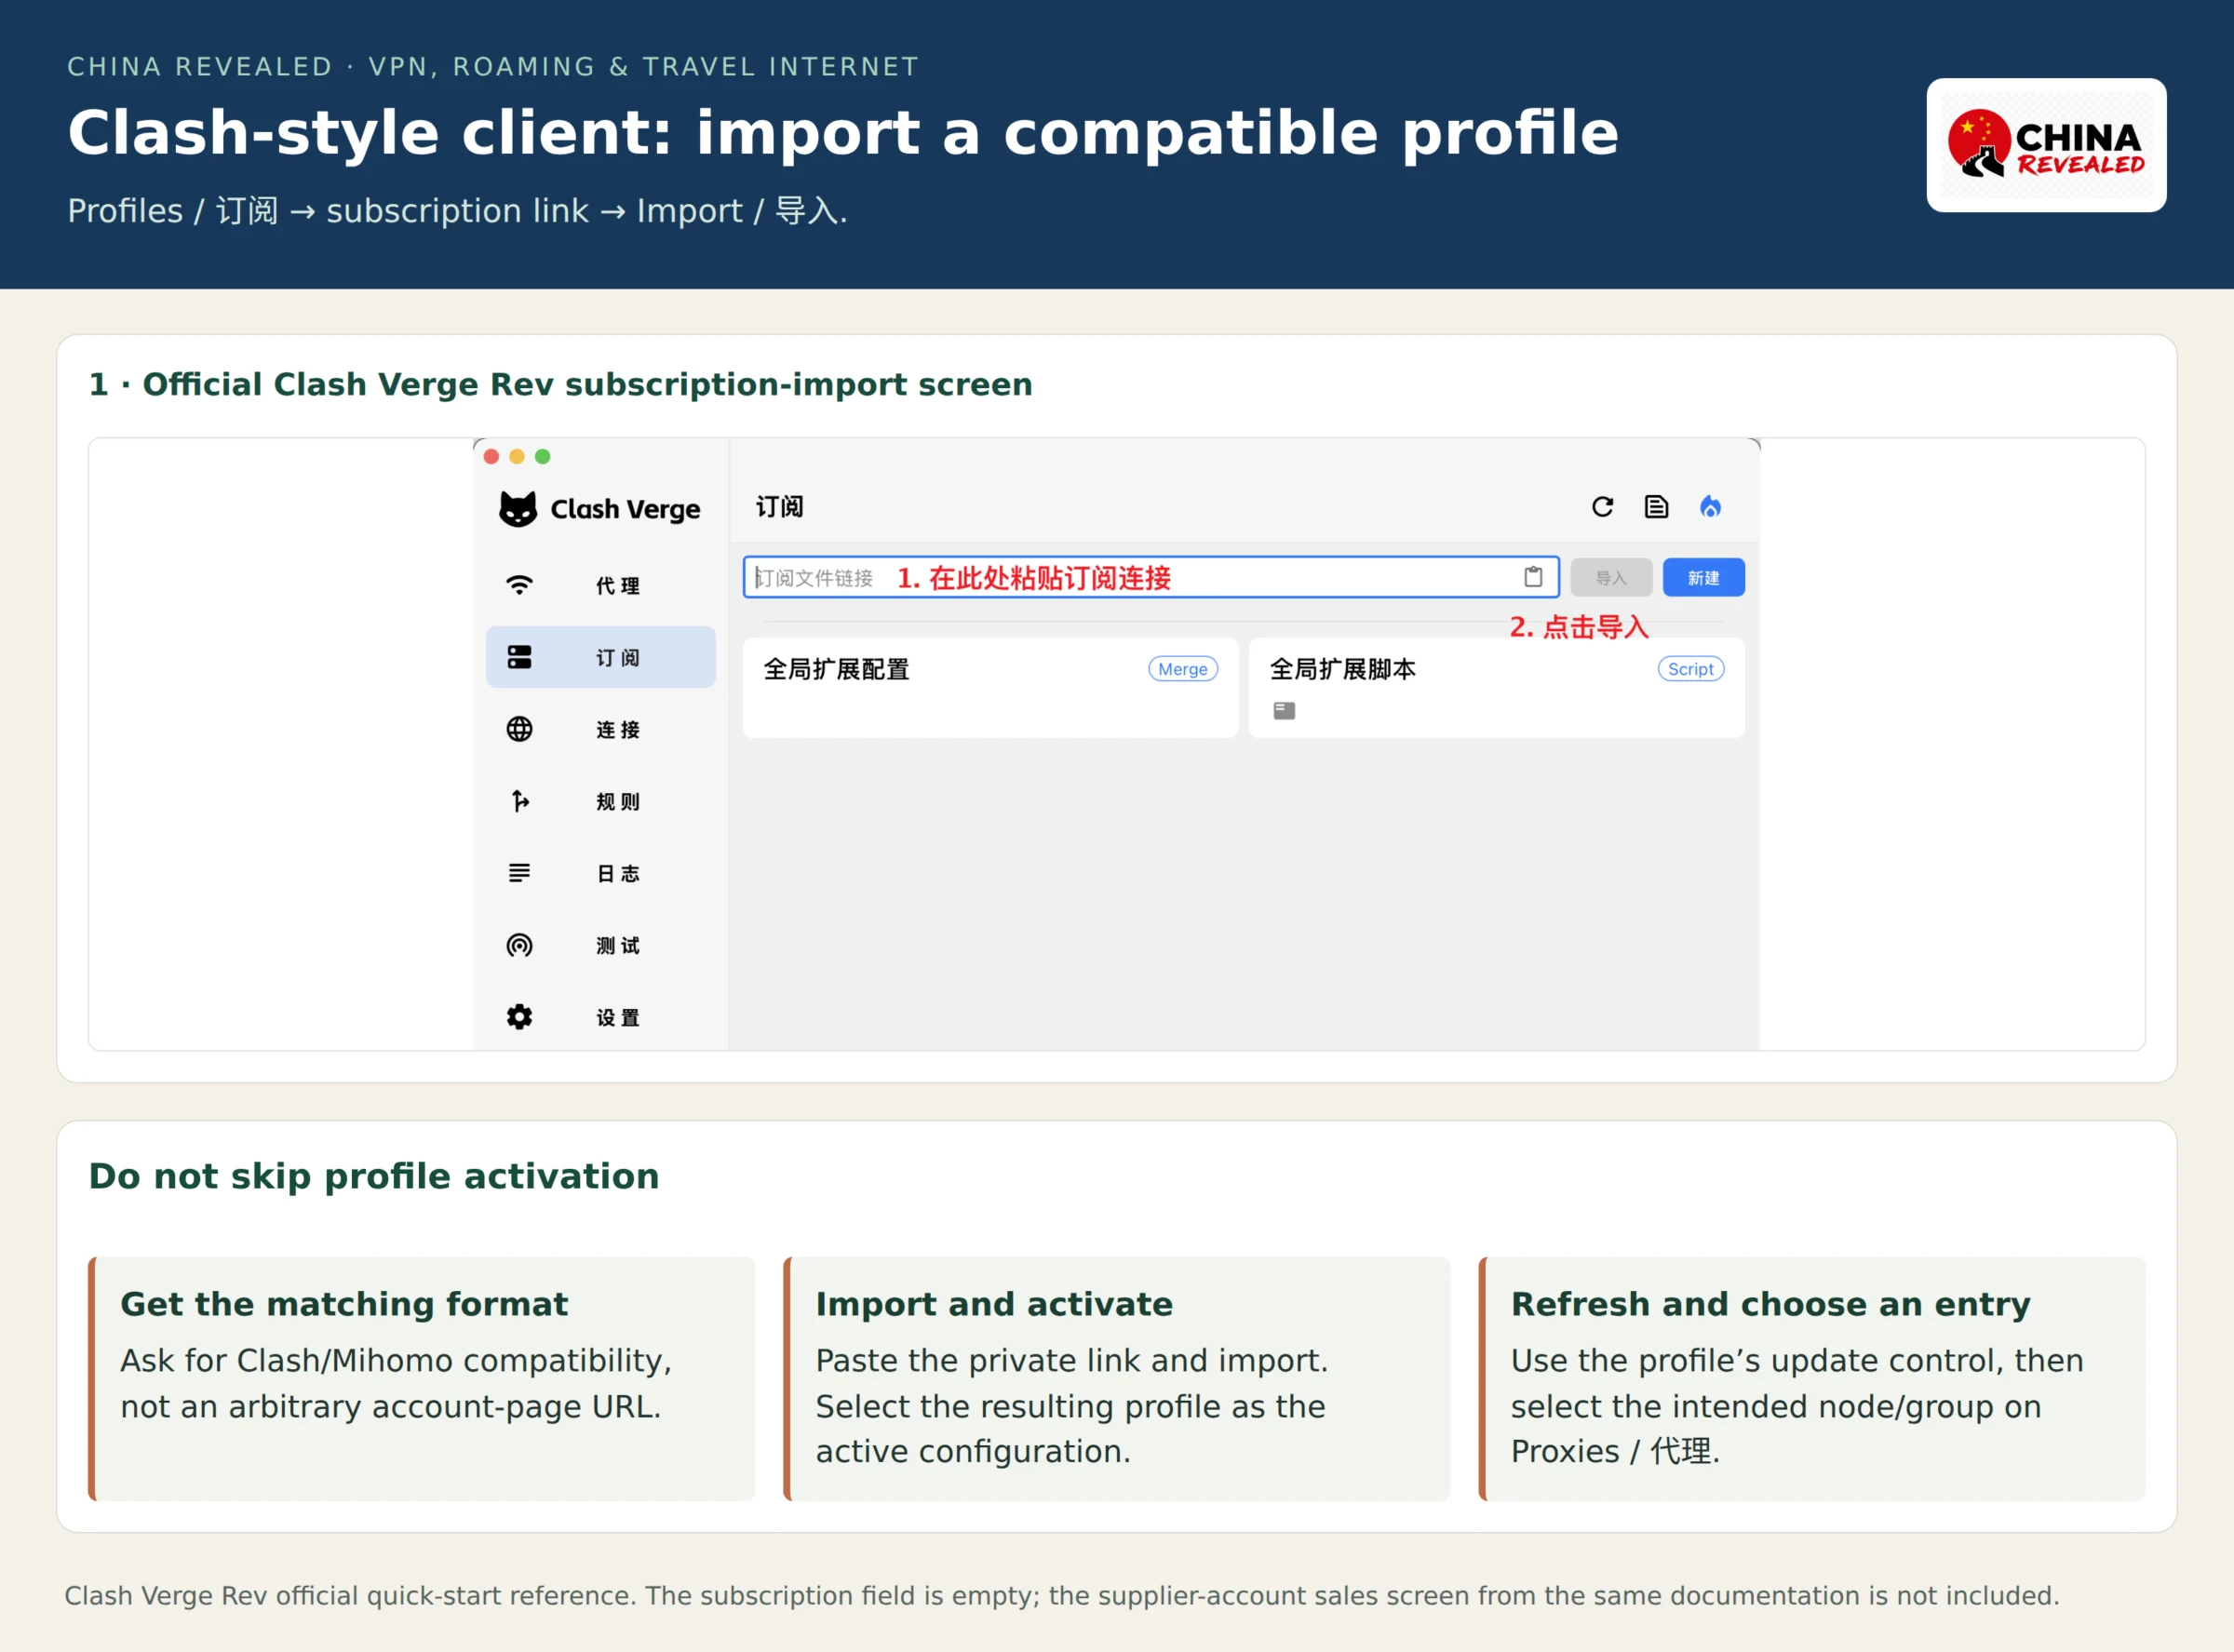Viewport: 2234px width, 1652px height.
Task: Click the Clash Verge cat logo
Action: coord(518,509)
